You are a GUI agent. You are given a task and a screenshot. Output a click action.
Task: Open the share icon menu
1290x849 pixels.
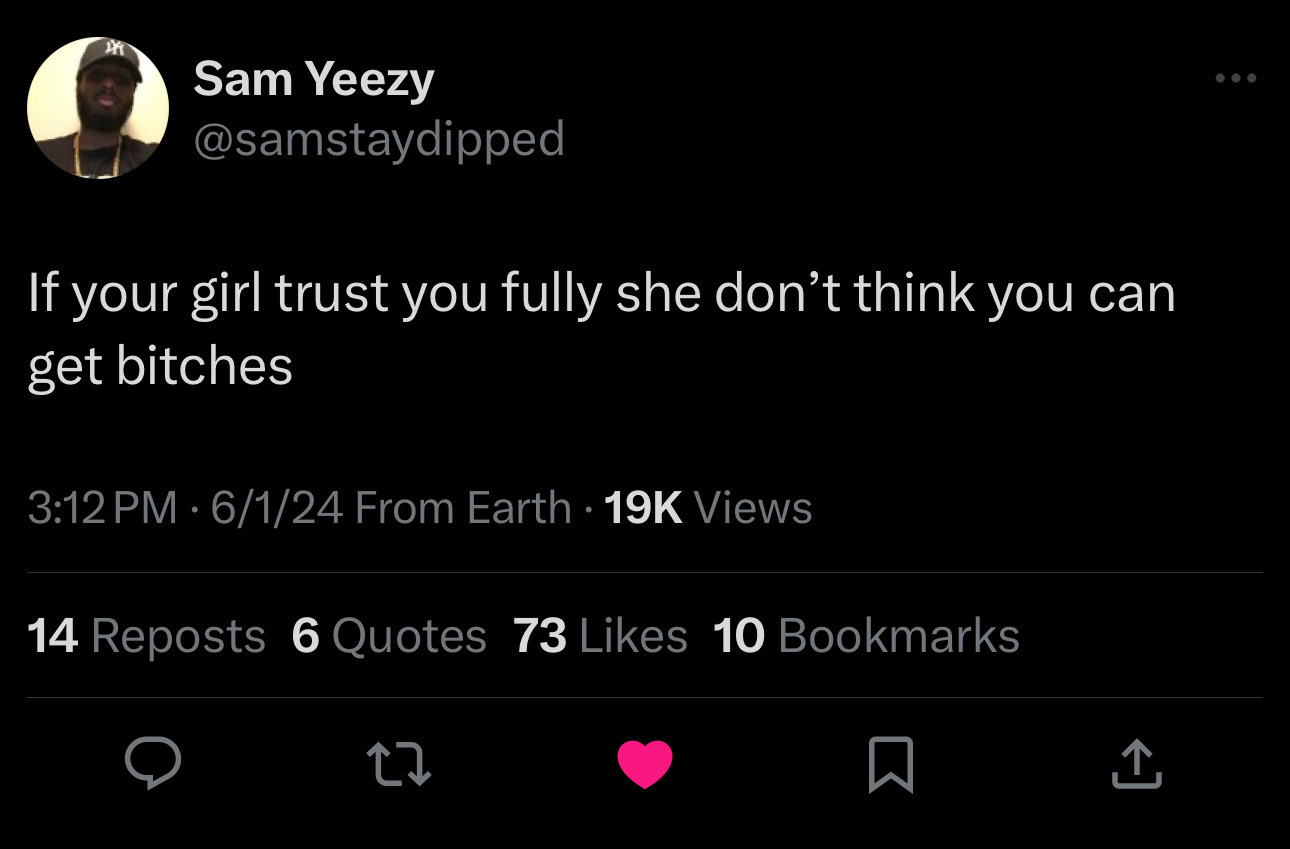pyautogui.click(x=1137, y=765)
